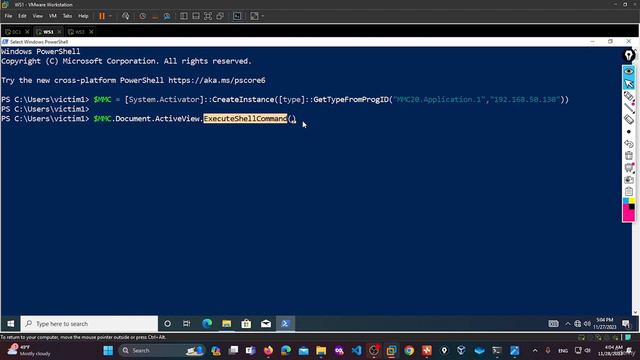Click the host Windows 11 Start button
The width and height of the screenshot is (640, 360).
(x=108, y=351)
